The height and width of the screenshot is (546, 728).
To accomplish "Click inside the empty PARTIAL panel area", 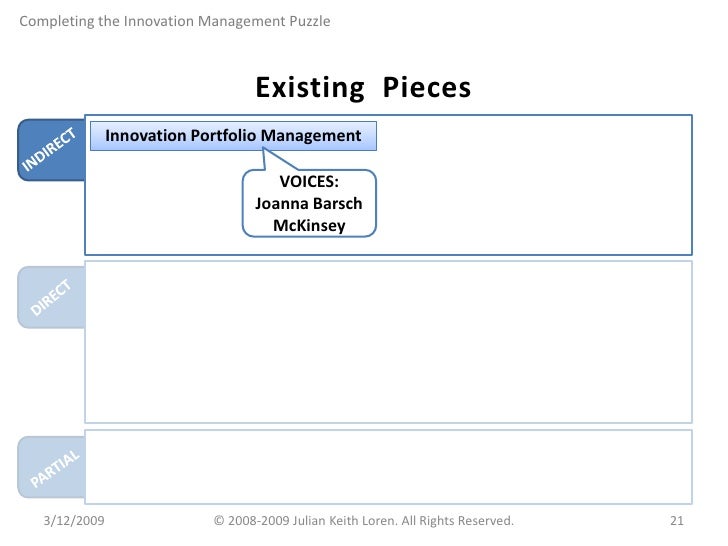I will (x=388, y=467).
